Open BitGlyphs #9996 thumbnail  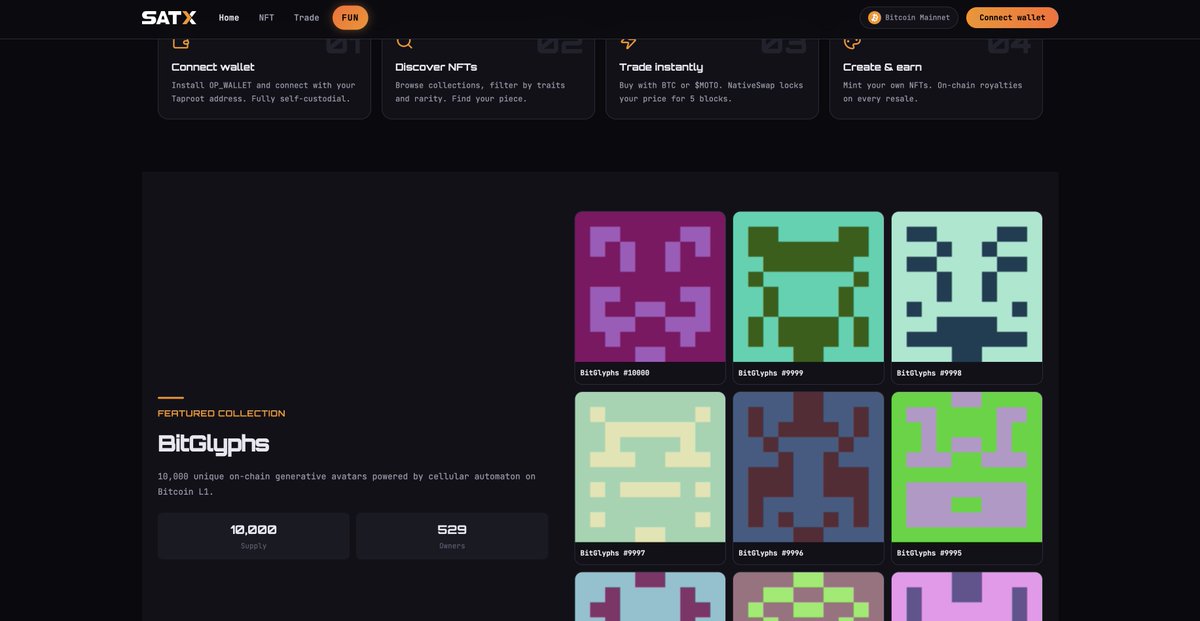tap(808, 467)
